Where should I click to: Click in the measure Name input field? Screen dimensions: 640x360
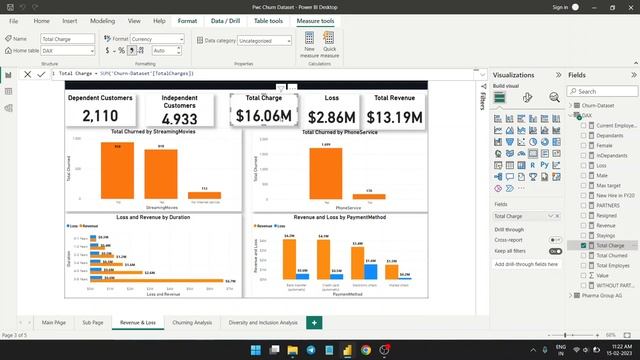[68, 39]
